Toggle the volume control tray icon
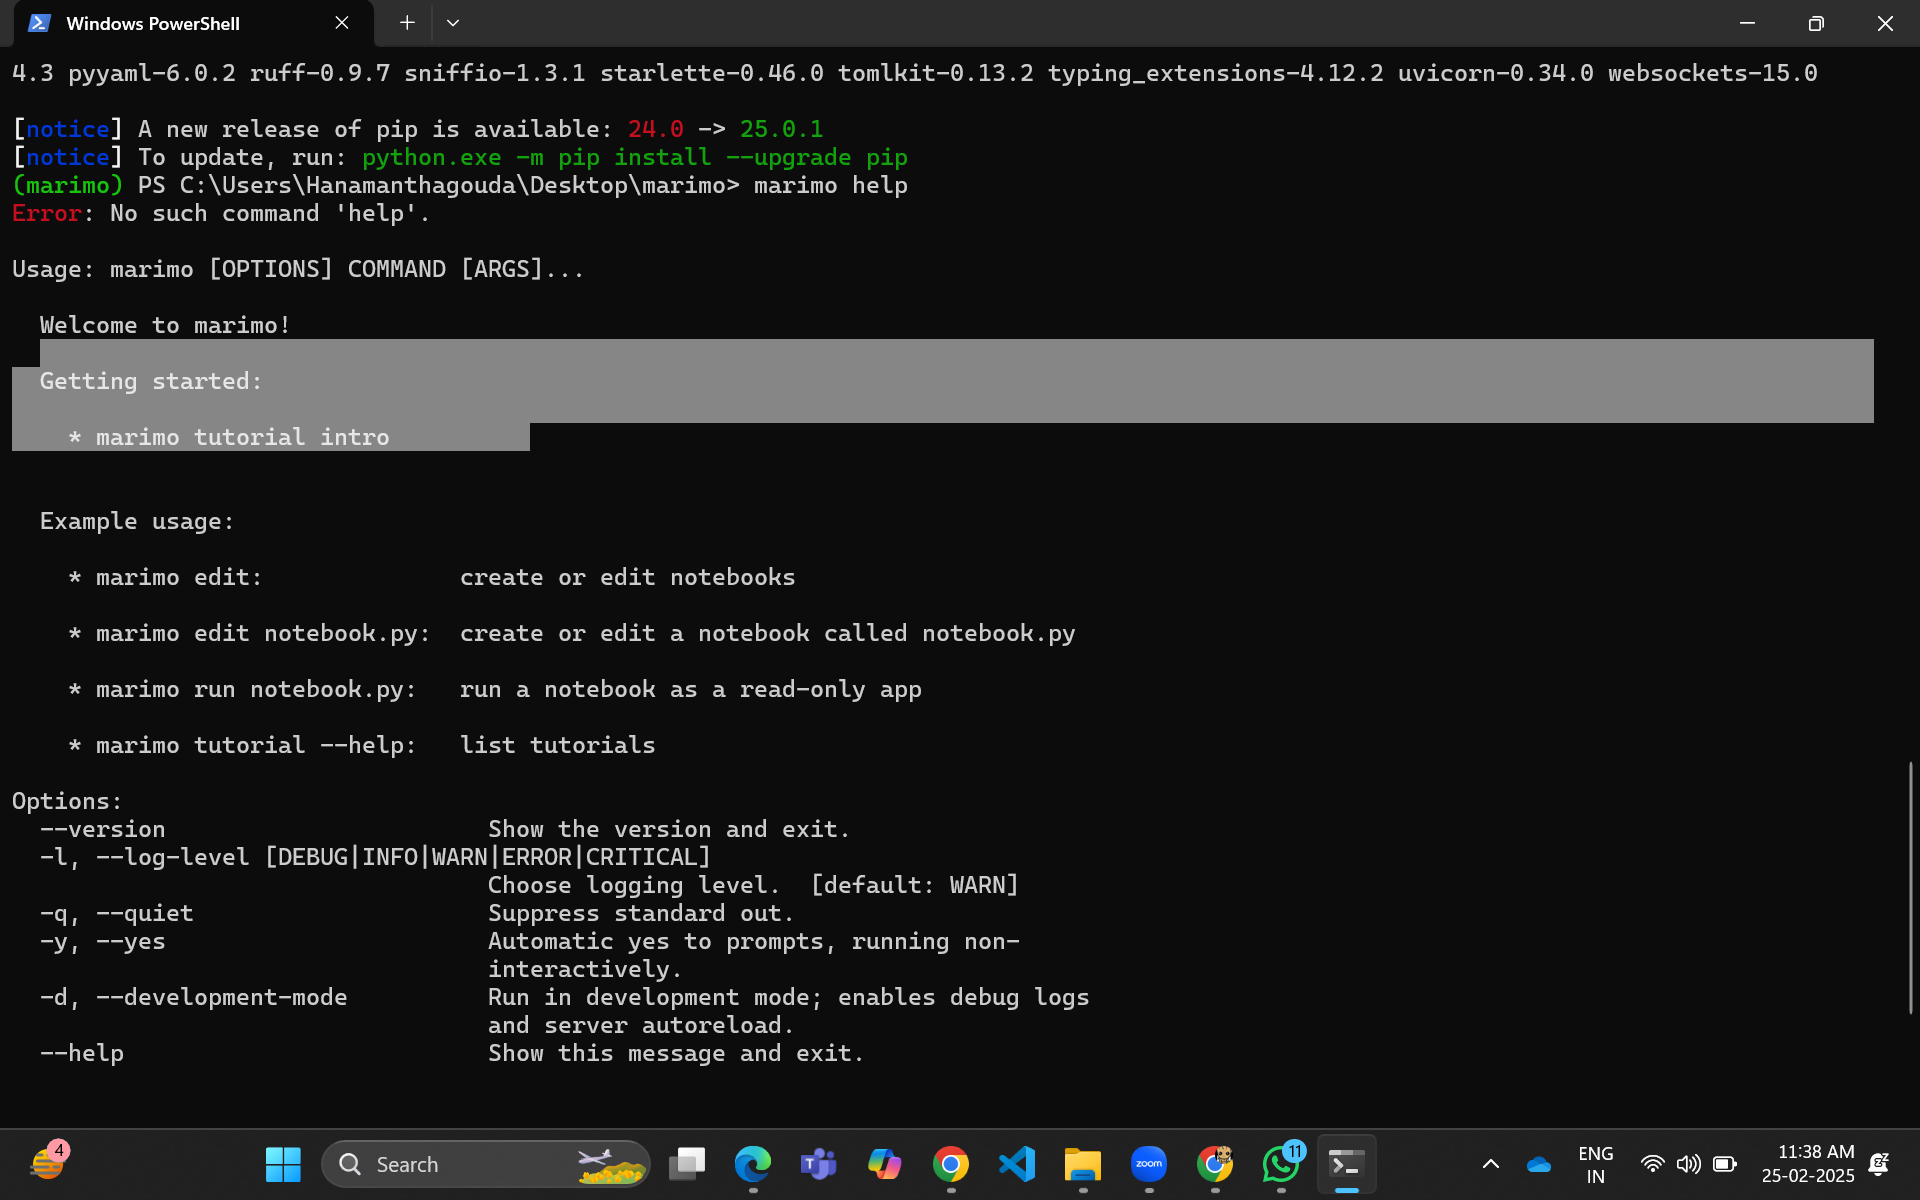The height and width of the screenshot is (1200, 1920). tap(1688, 1164)
